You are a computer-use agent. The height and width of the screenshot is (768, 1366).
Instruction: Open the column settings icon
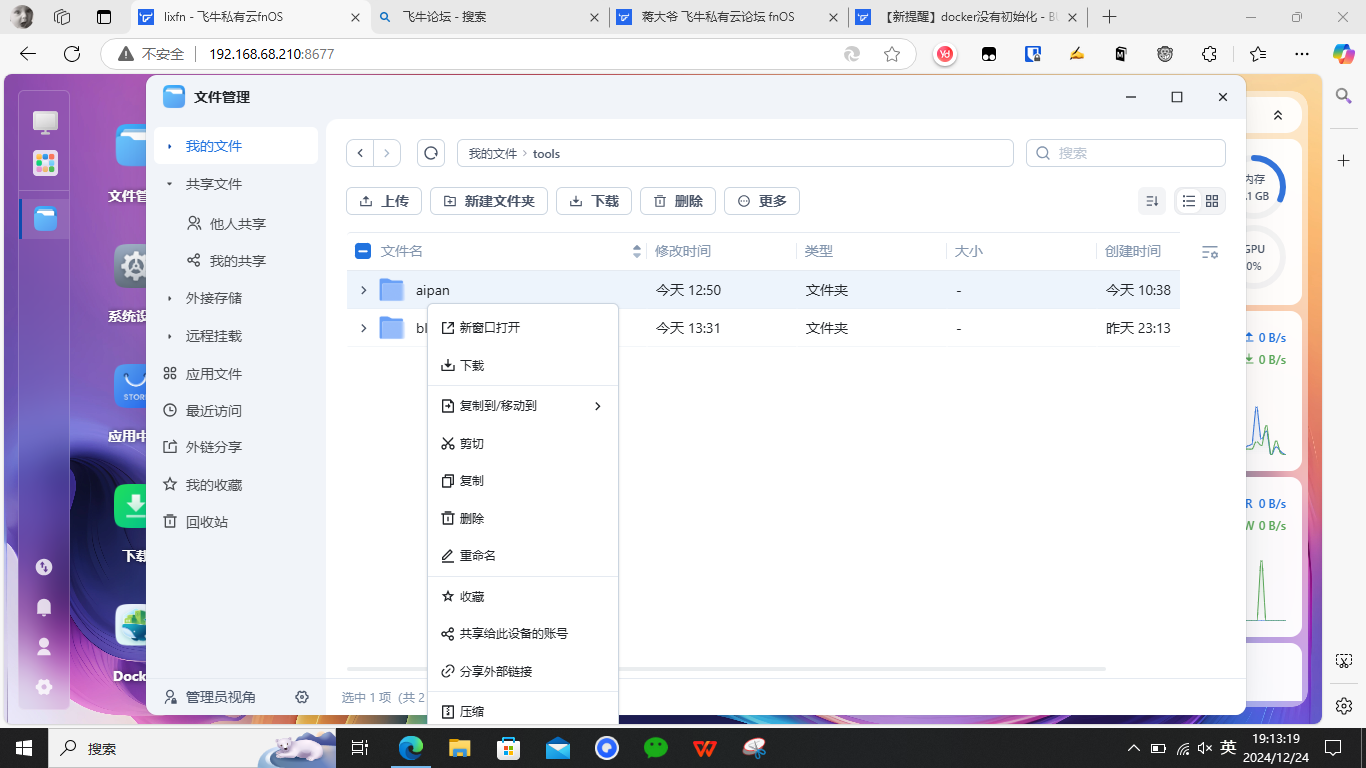click(x=1210, y=252)
